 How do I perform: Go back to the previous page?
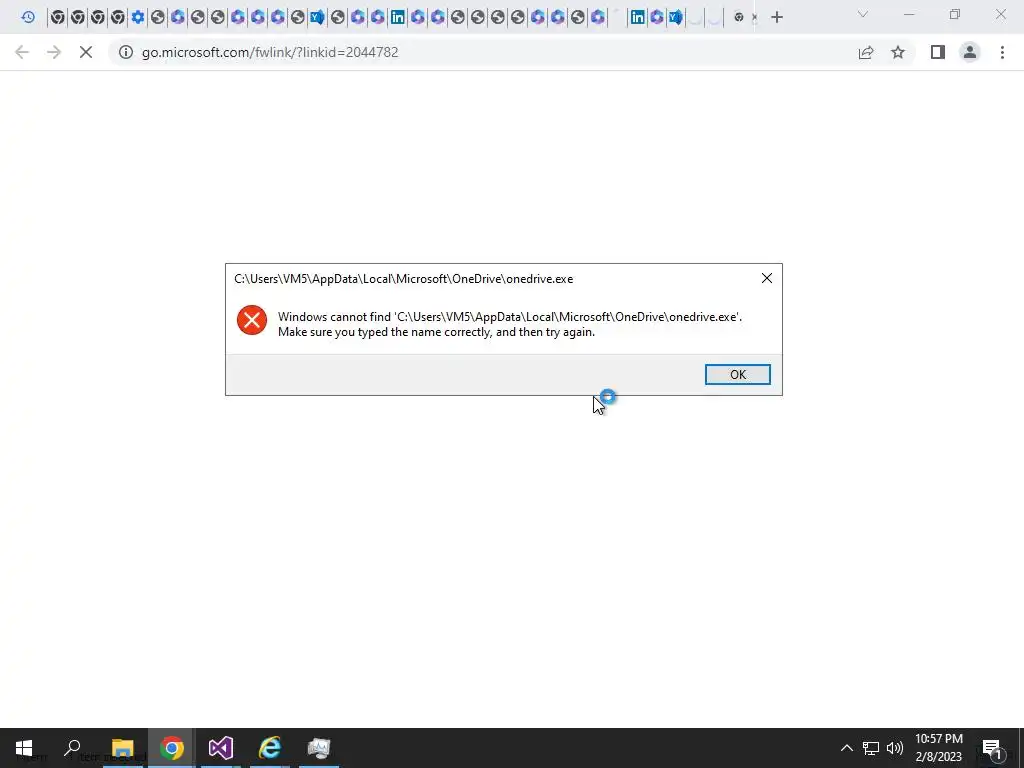pyautogui.click(x=22, y=52)
